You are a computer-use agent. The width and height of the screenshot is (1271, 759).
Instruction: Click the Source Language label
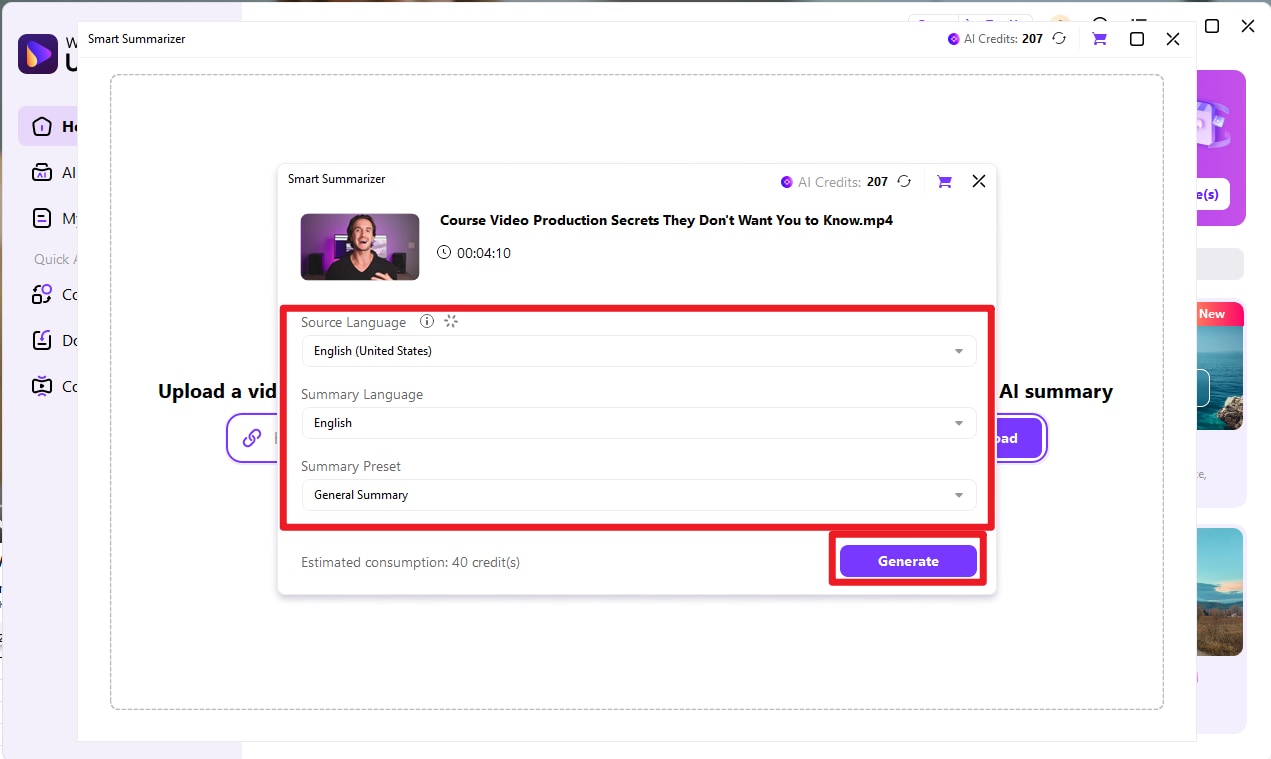[354, 322]
